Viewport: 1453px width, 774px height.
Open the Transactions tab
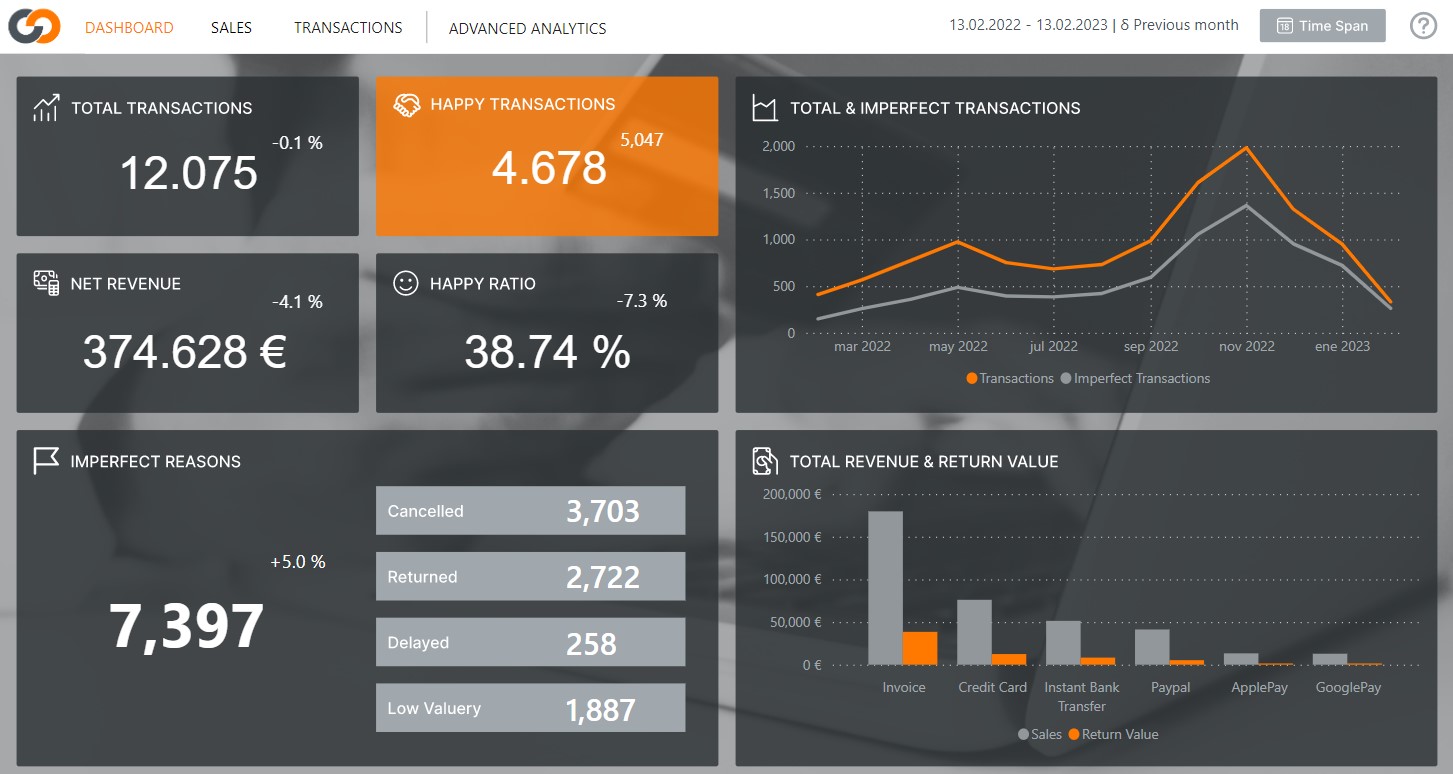348,28
